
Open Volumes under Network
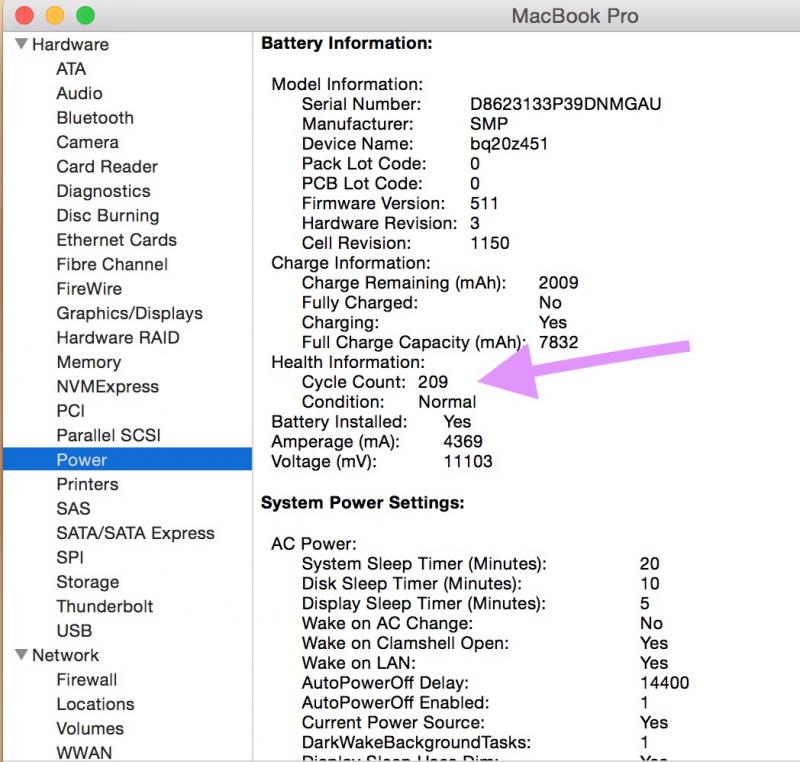click(90, 729)
